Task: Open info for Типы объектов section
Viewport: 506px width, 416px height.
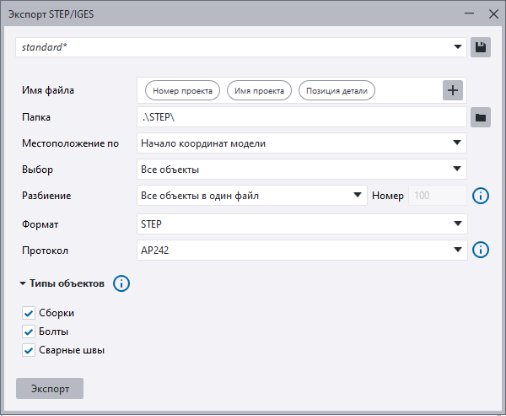Action: pos(121,284)
